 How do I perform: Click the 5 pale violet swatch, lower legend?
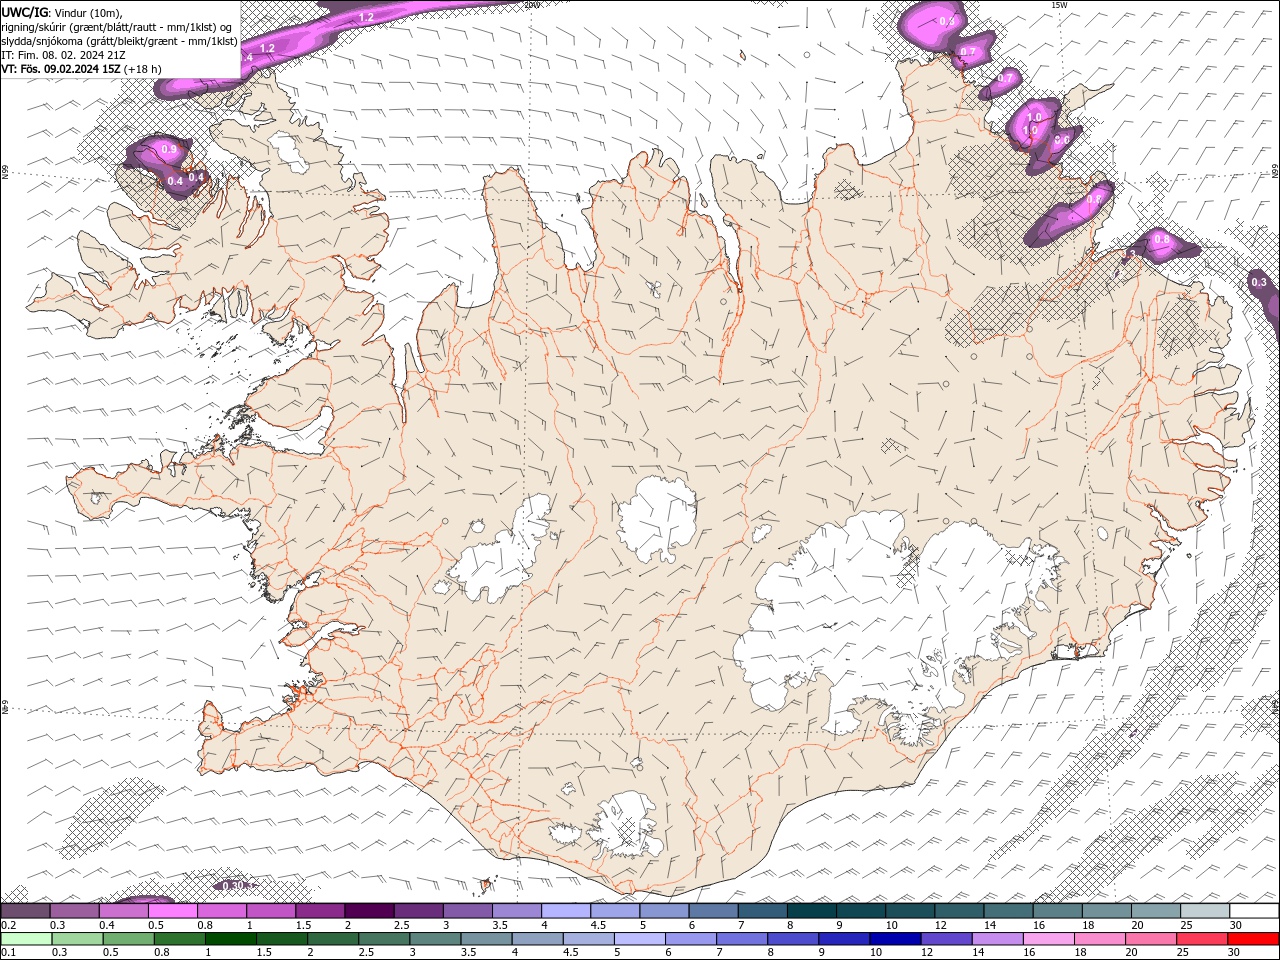pos(640,939)
